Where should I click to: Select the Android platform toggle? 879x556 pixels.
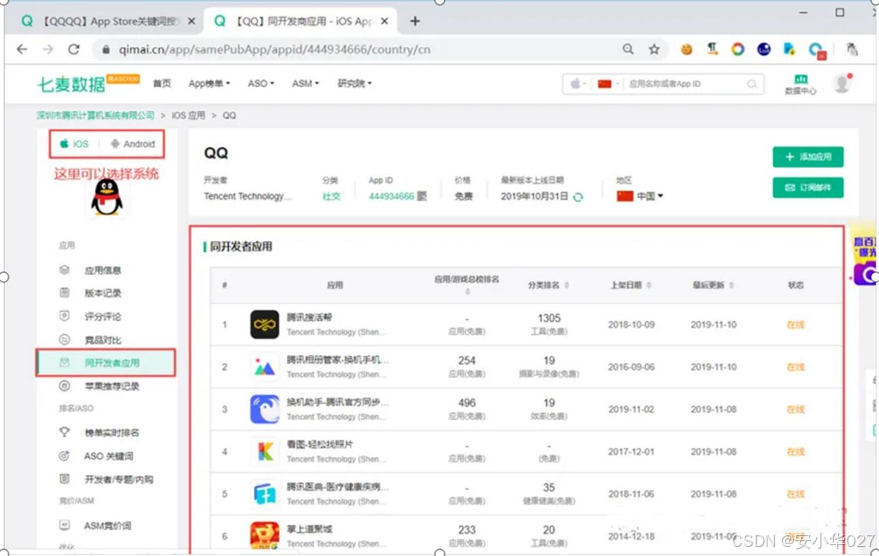pos(132,144)
